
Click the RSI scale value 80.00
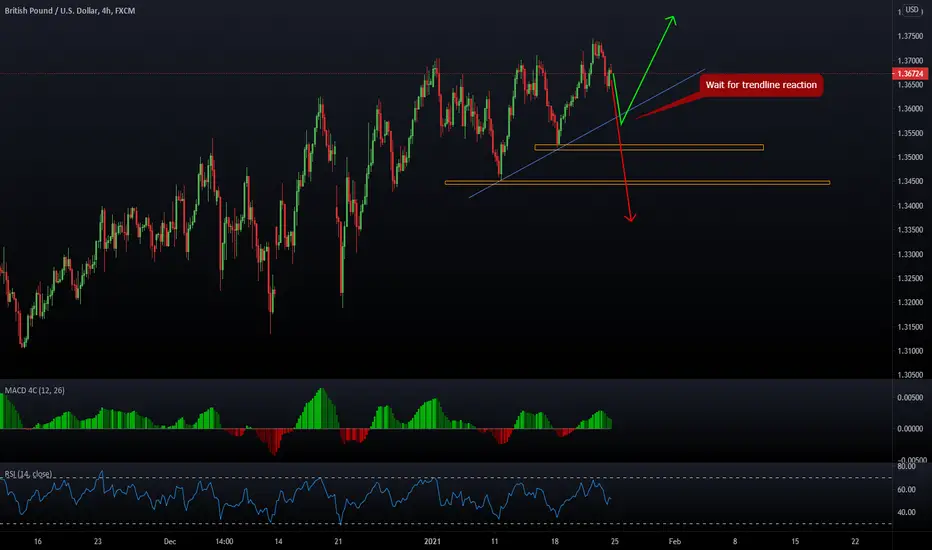tap(907, 467)
